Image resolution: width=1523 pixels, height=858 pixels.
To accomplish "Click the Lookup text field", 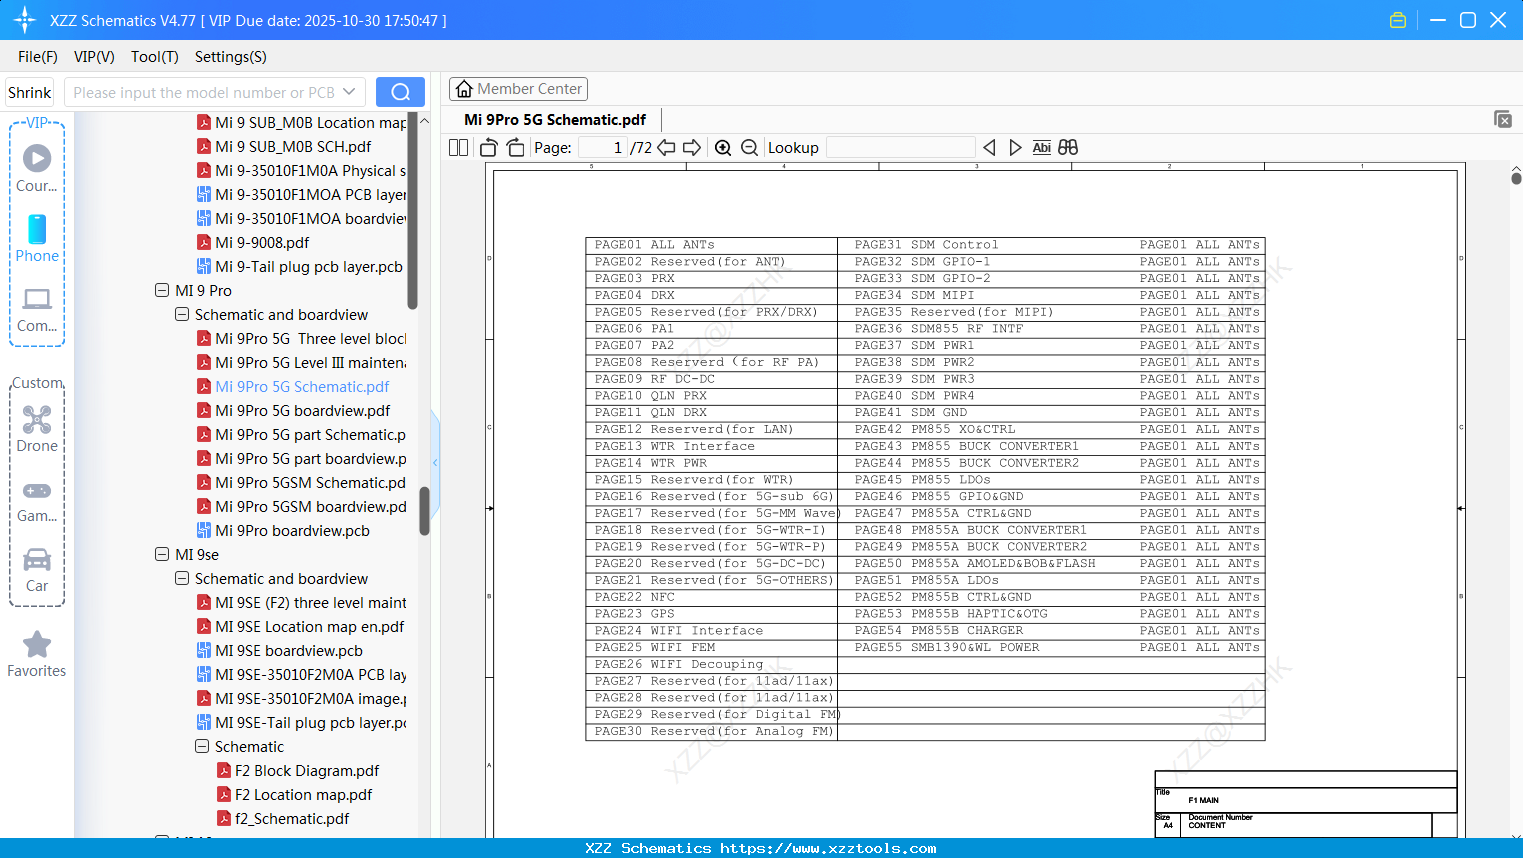I will click(x=901, y=148).
